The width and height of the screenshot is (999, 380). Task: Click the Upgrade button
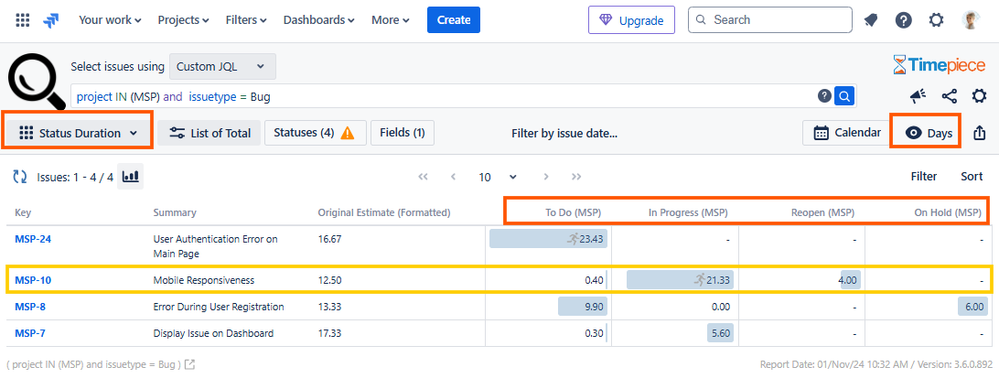[631, 20]
